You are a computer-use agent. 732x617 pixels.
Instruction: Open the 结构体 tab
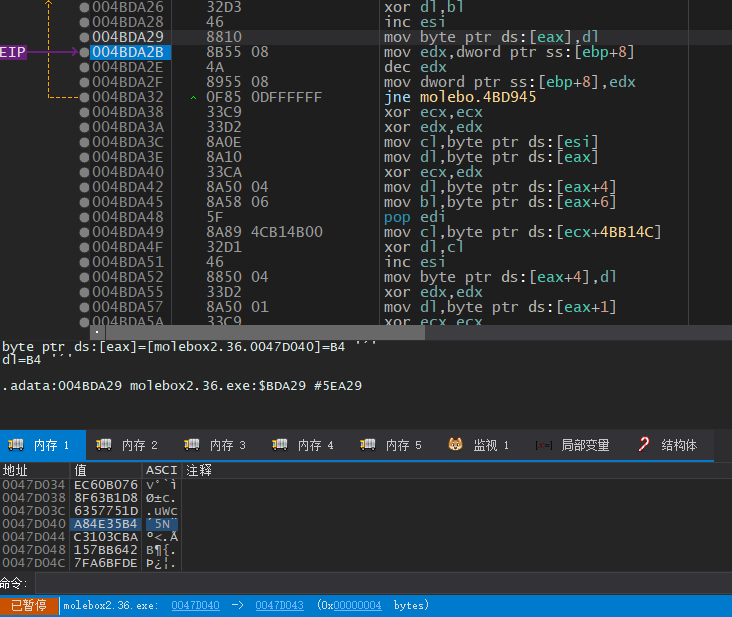click(x=678, y=445)
